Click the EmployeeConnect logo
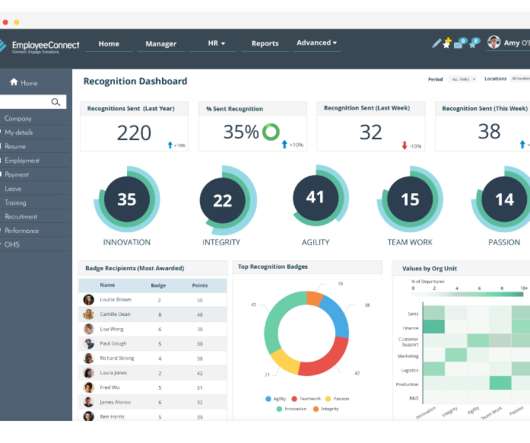Screen dimensions: 530x443 (x=41, y=46)
